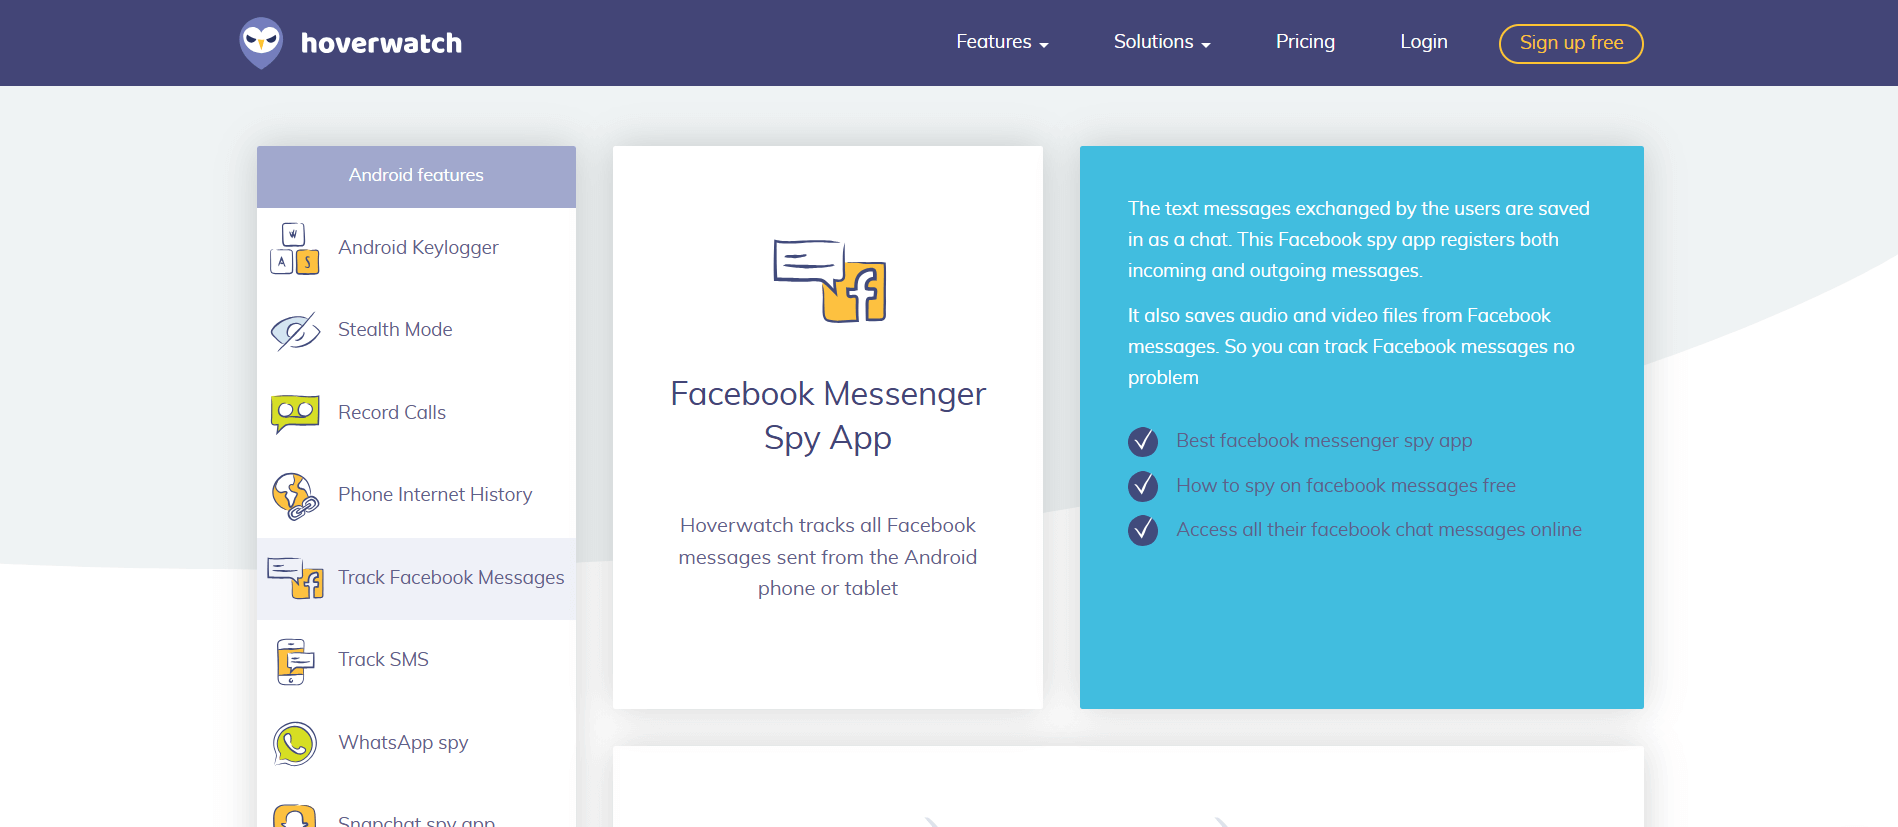Open the Stealth Mode feature link
The width and height of the screenshot is (1898, 827).
point(395,330)
